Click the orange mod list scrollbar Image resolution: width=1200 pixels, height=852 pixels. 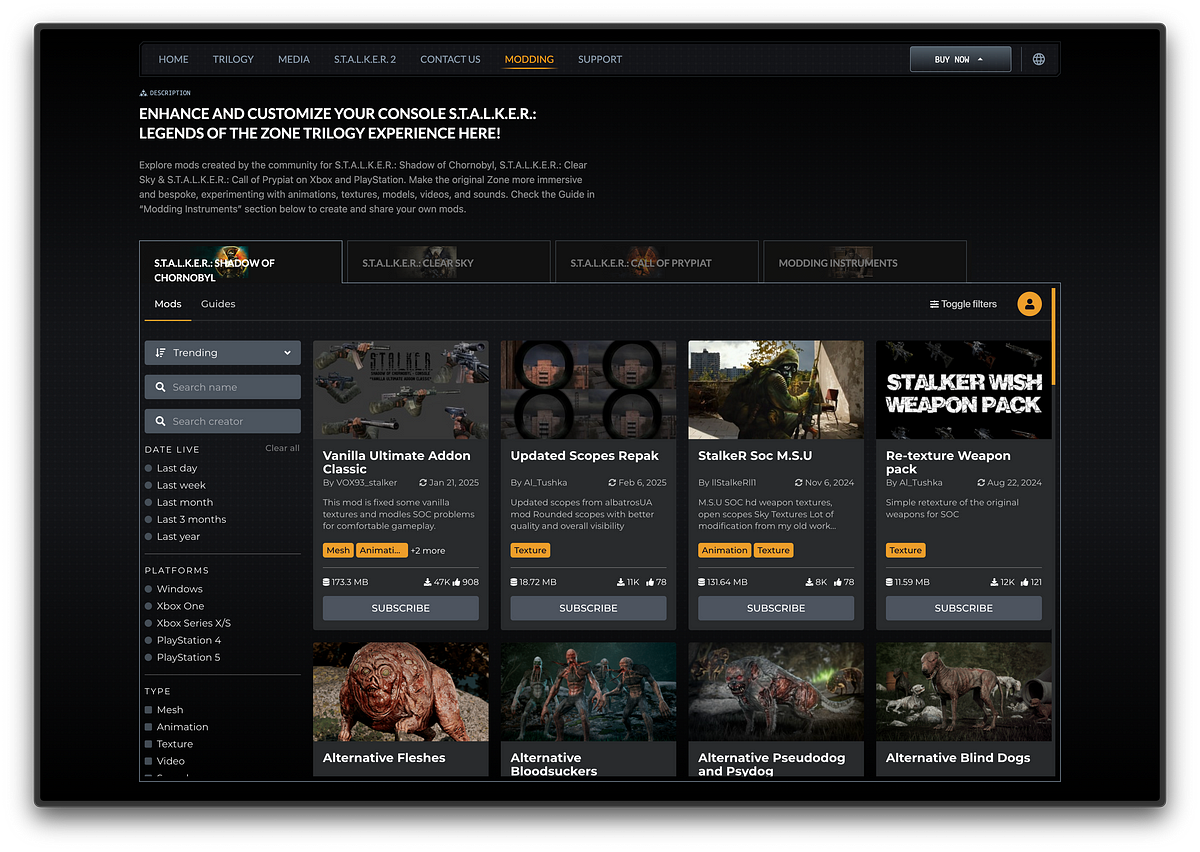click(1054, 334)
